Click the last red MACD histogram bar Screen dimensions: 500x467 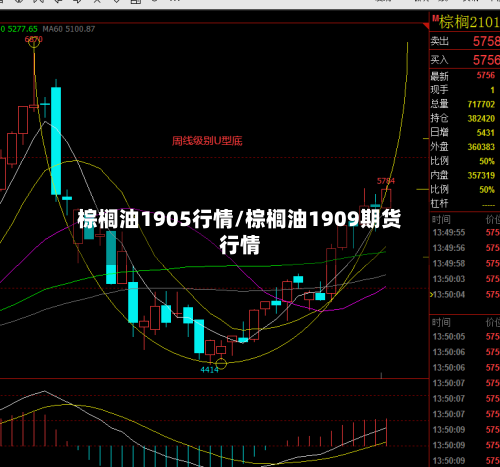(x=386, y=432)
